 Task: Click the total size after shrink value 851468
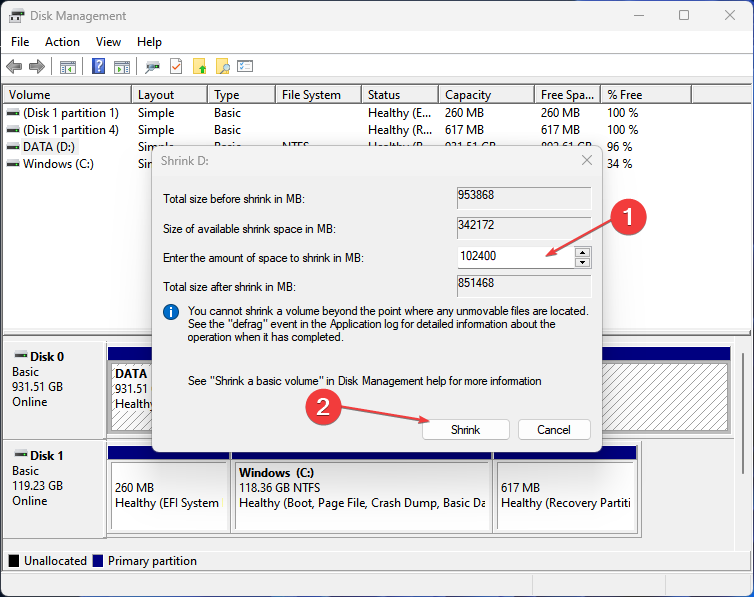(x=524, y=286)
